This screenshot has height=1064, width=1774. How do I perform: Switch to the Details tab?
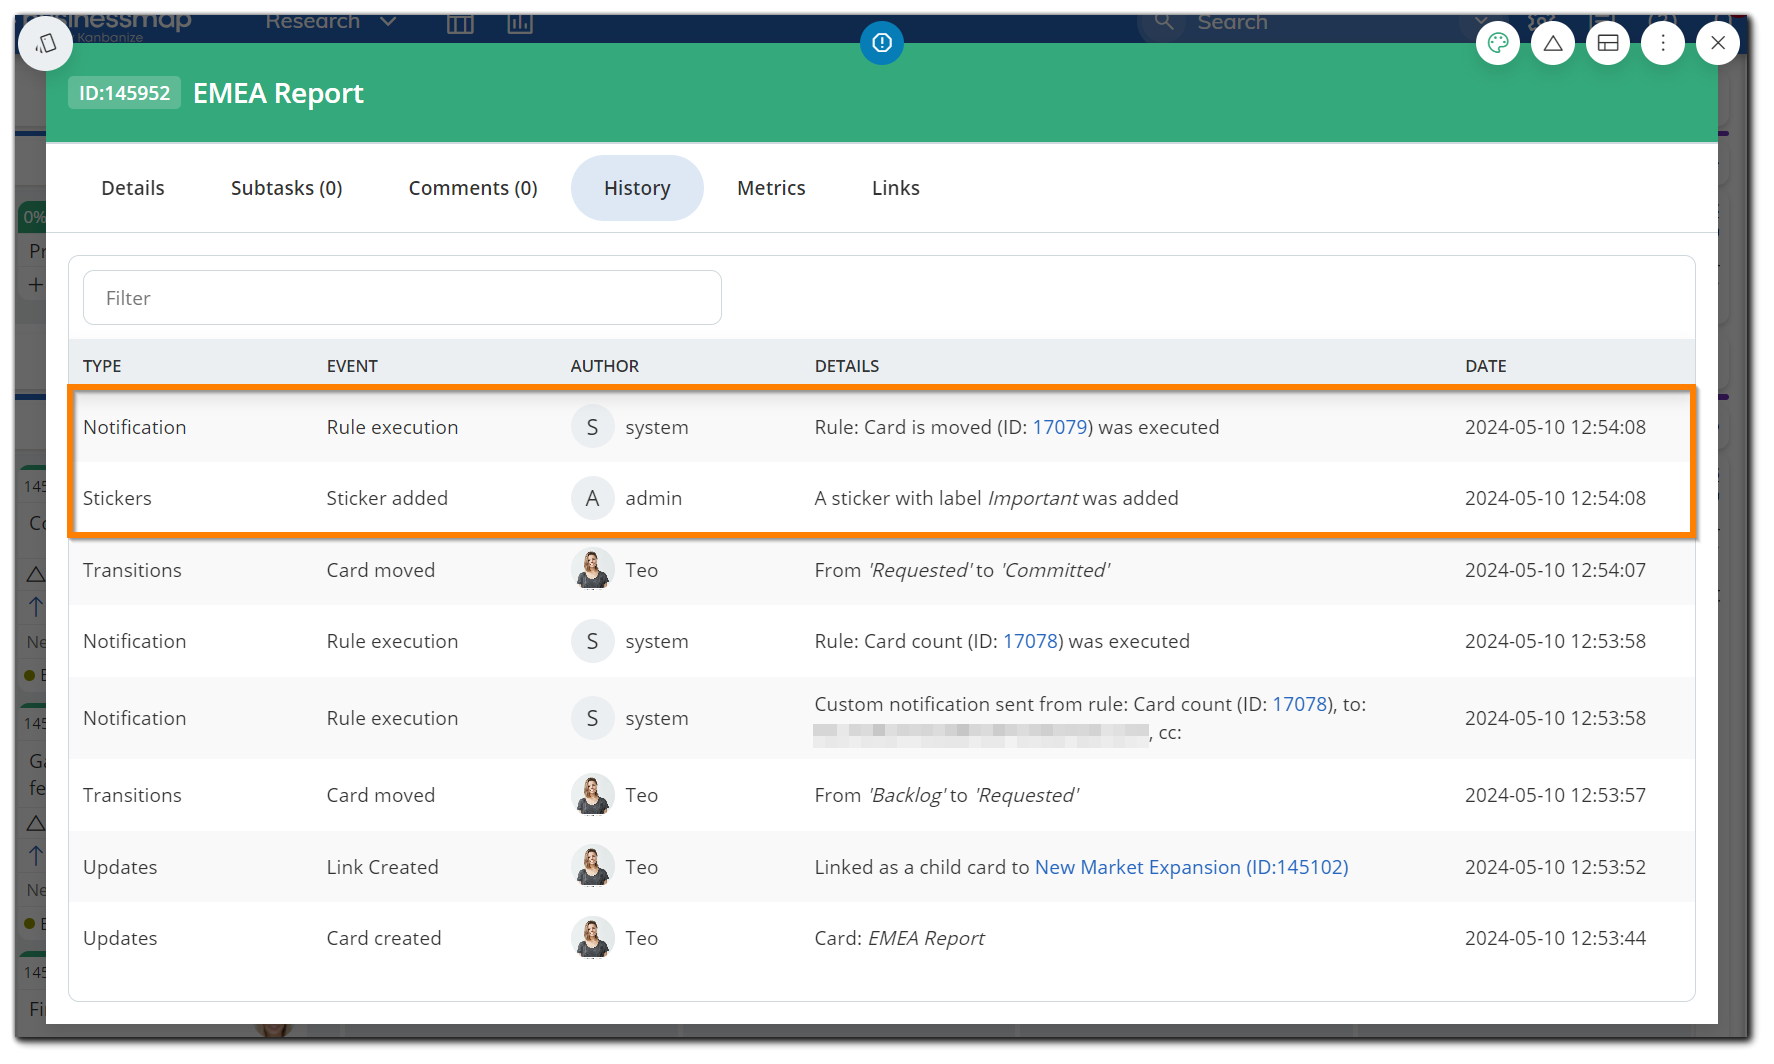point(132,188)
